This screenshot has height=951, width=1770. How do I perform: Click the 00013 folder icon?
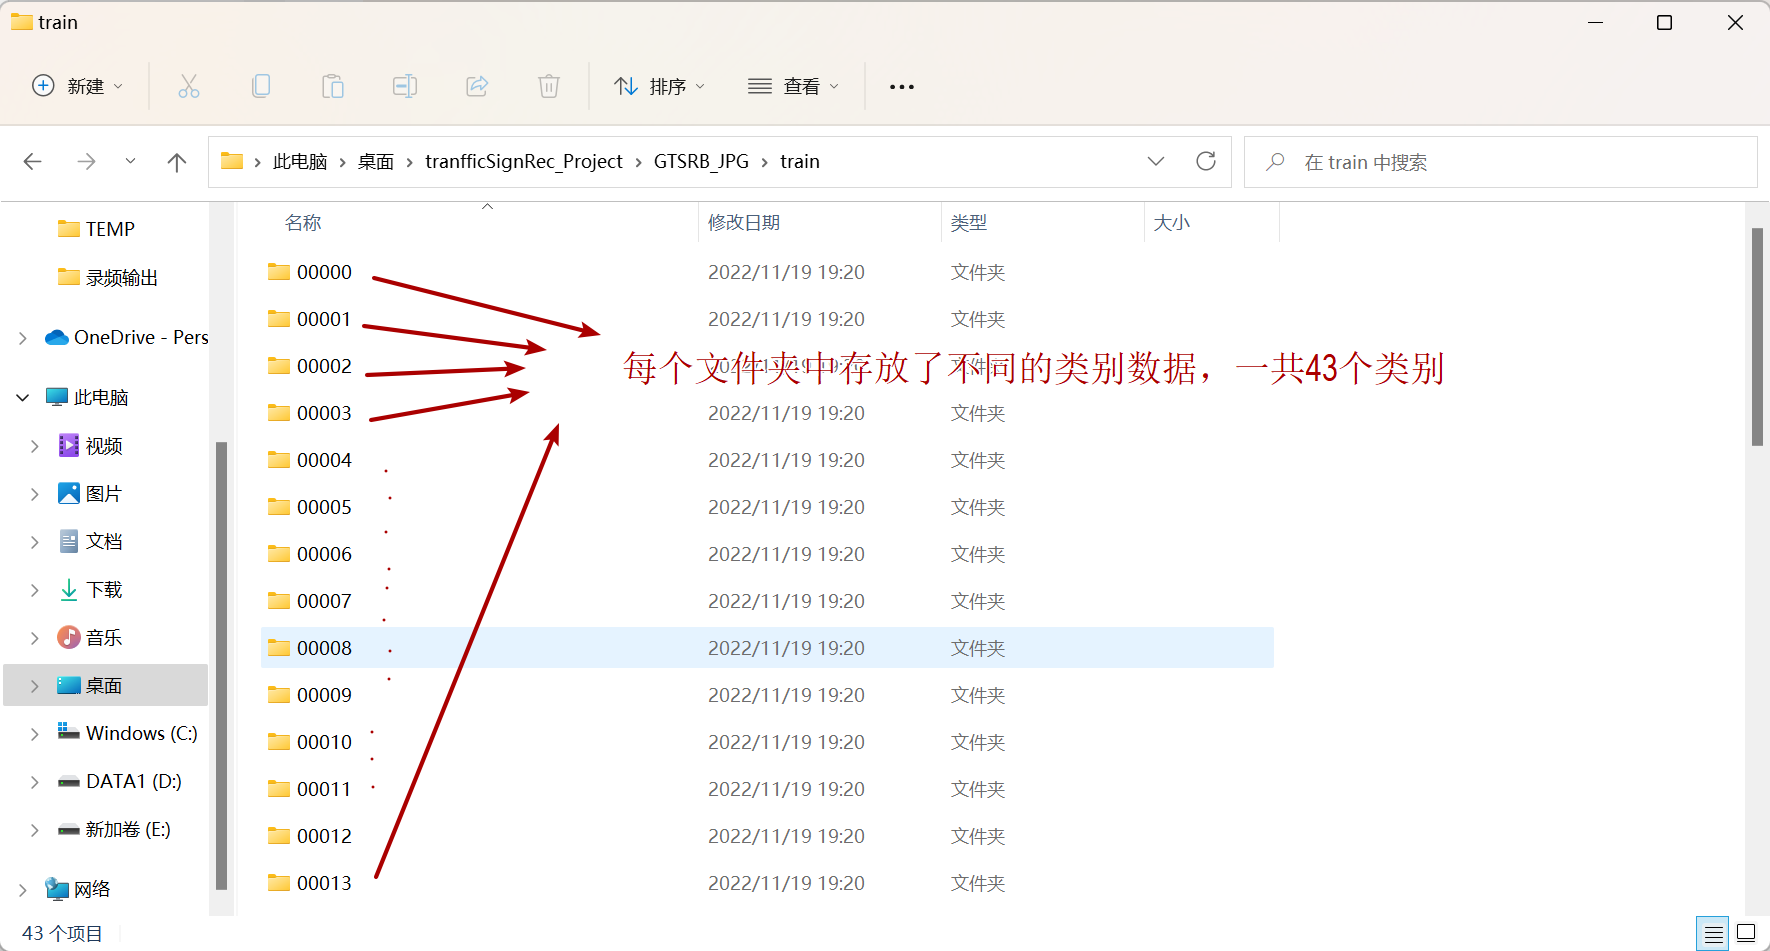point(279,883)
